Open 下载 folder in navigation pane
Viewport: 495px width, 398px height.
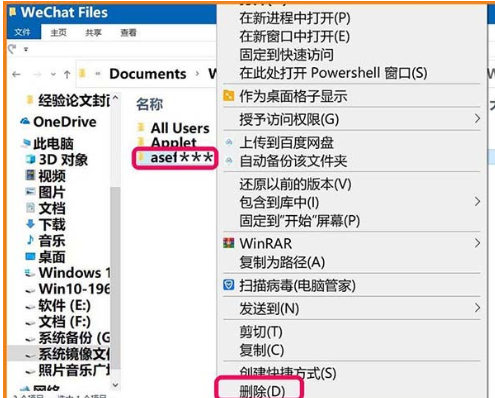click(52, 225)
